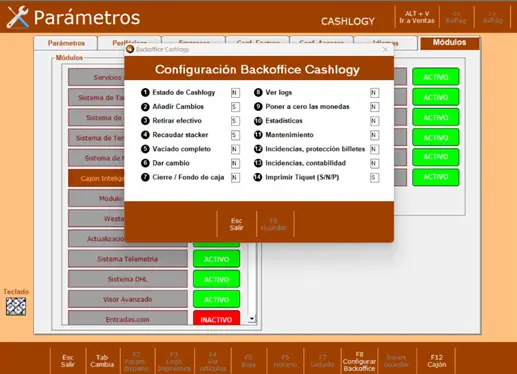
Task: Click the modules list scrollbar down arrow
Action: coord(252,319)
